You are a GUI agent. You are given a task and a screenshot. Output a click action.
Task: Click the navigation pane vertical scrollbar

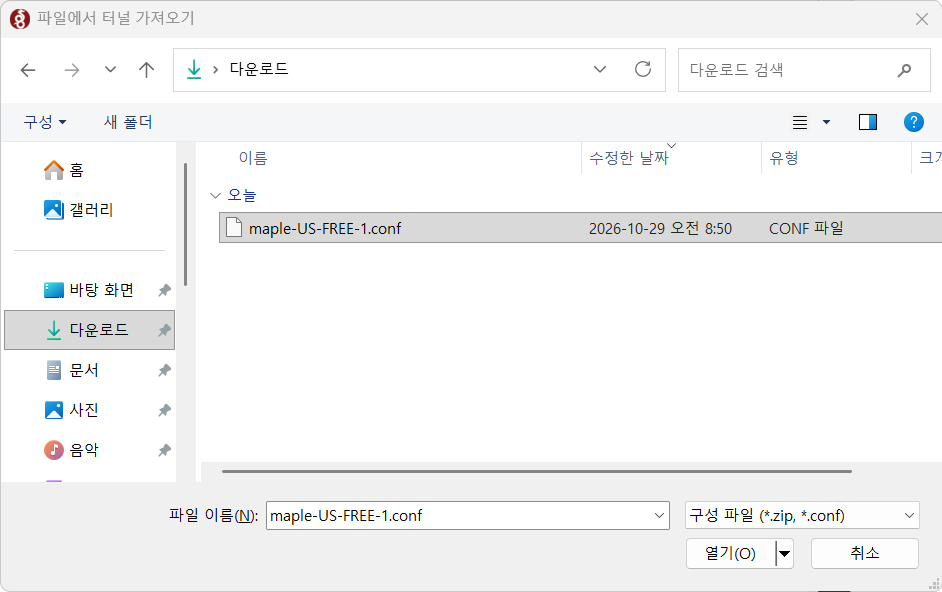coord(186,224)
